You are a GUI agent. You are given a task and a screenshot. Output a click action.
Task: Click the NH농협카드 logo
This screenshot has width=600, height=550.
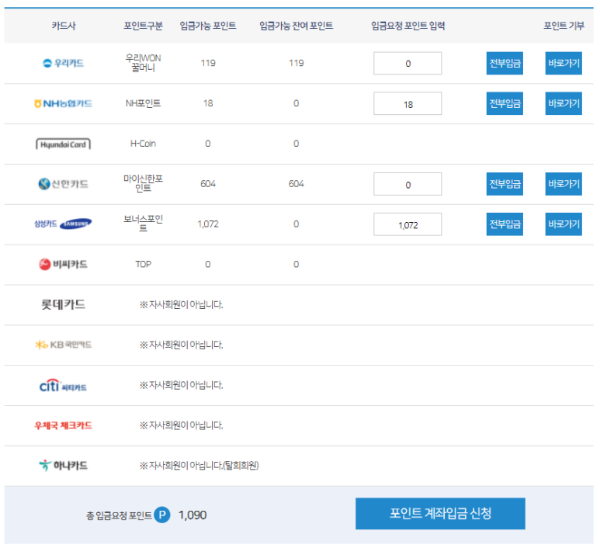63,103
